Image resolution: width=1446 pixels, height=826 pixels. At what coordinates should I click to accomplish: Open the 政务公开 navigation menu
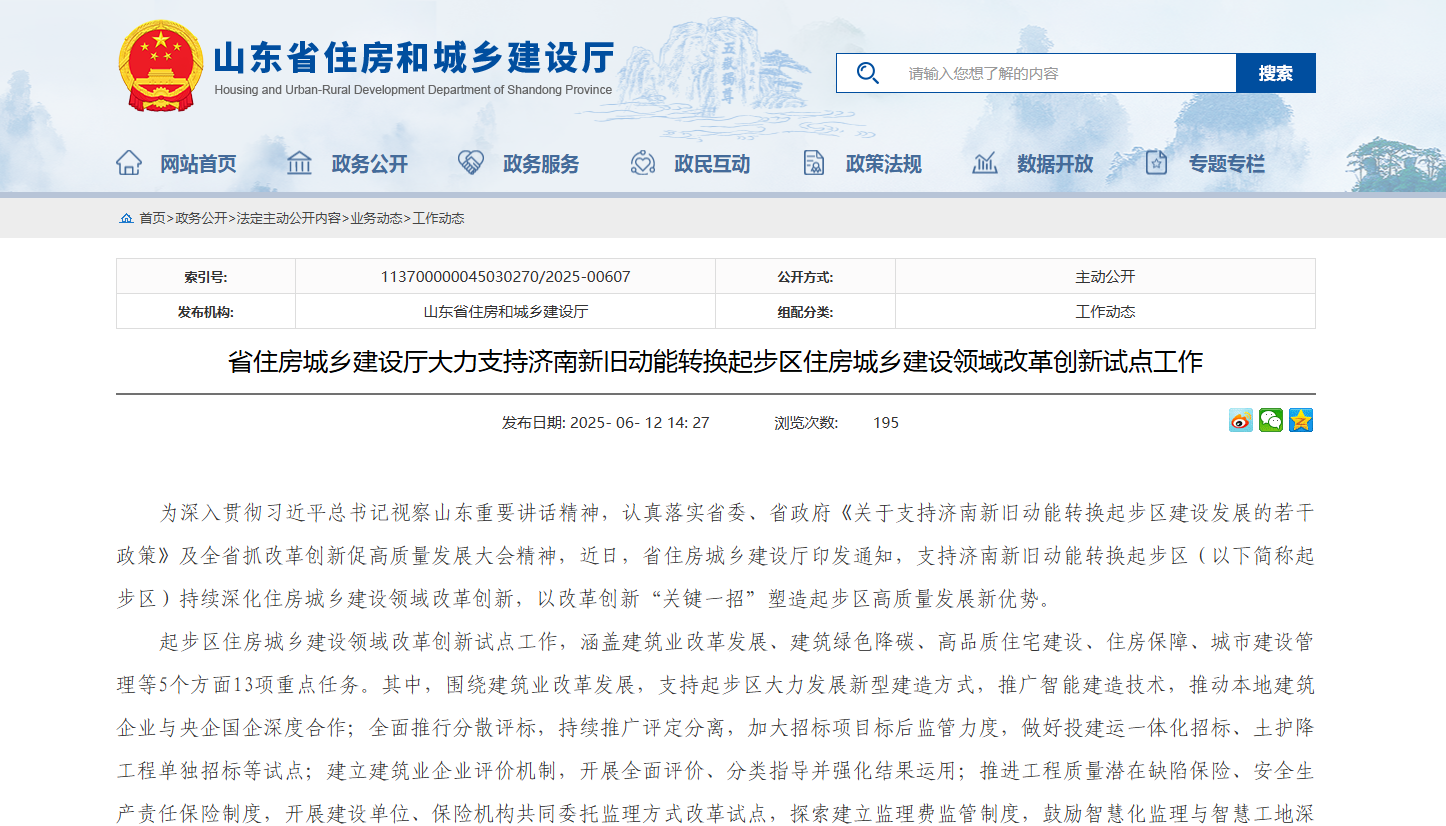pos(369,164)
